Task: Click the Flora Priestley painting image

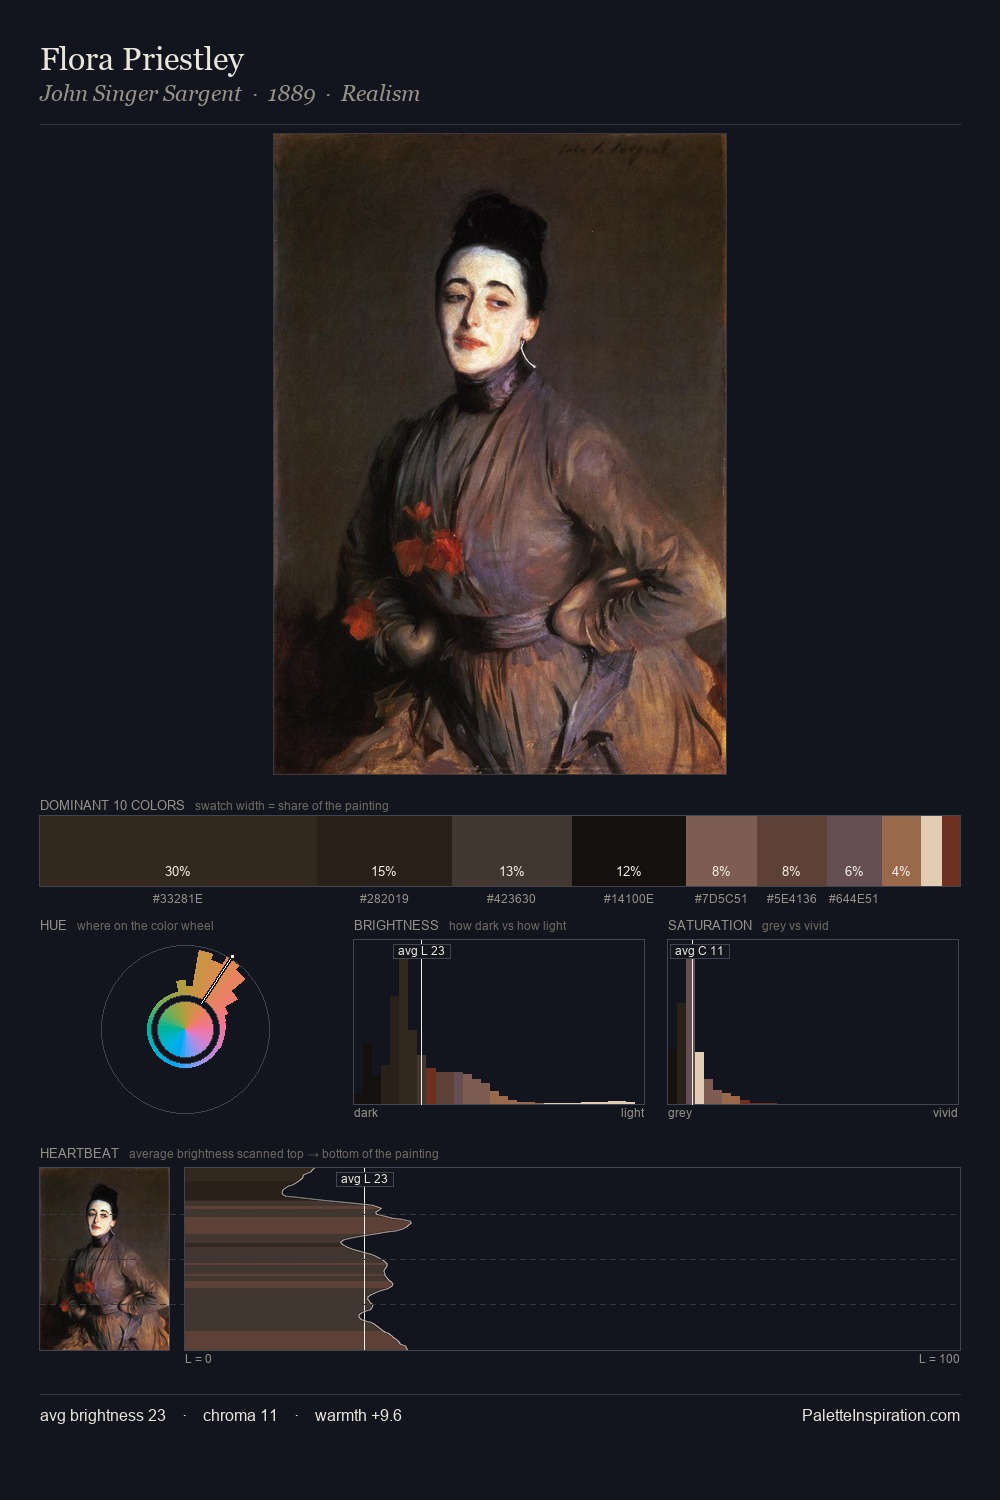Action: coord(500,454)
